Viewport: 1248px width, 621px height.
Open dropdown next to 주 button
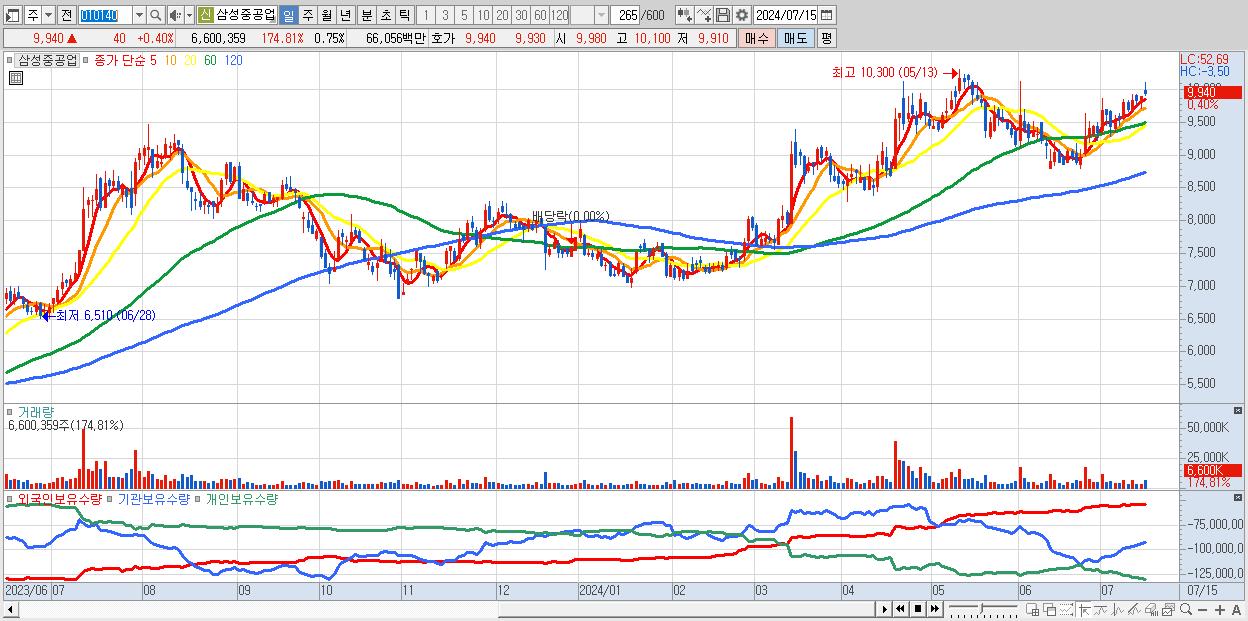click(48, 16)
